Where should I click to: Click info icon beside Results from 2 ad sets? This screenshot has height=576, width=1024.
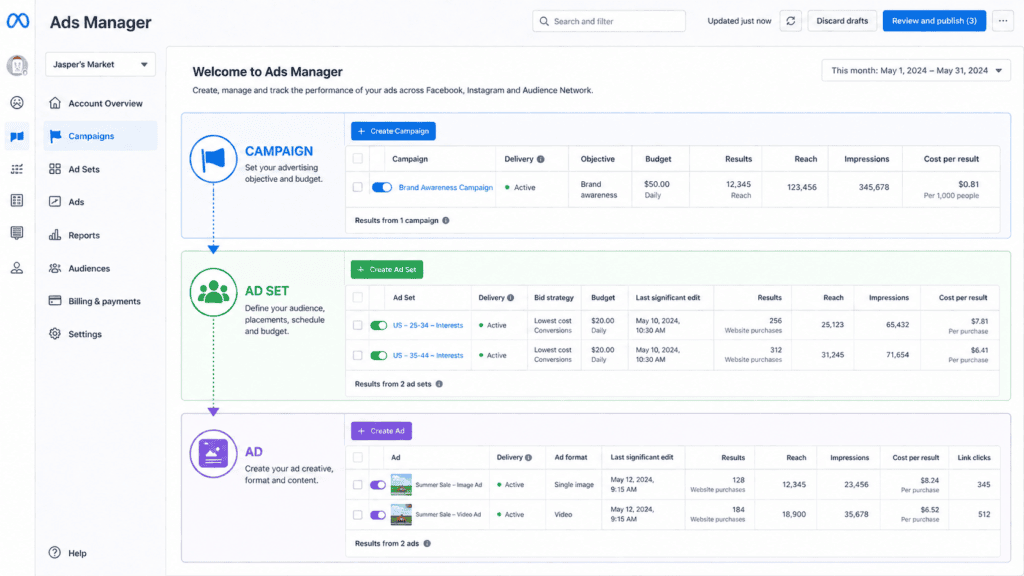439,384
